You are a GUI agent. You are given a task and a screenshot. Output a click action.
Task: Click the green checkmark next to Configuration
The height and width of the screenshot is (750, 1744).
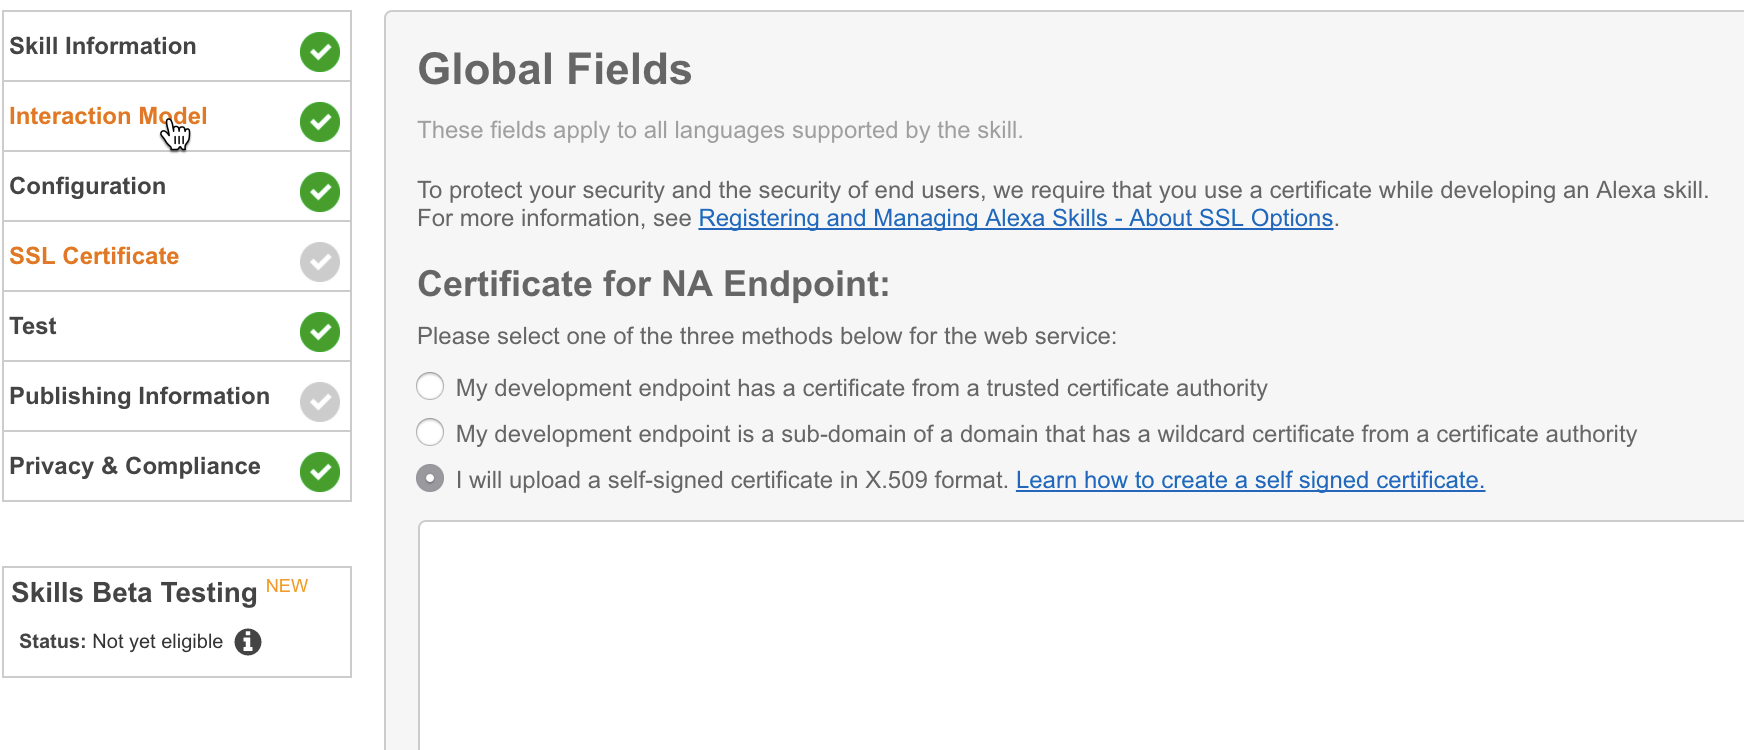click(x=320, y=191)
